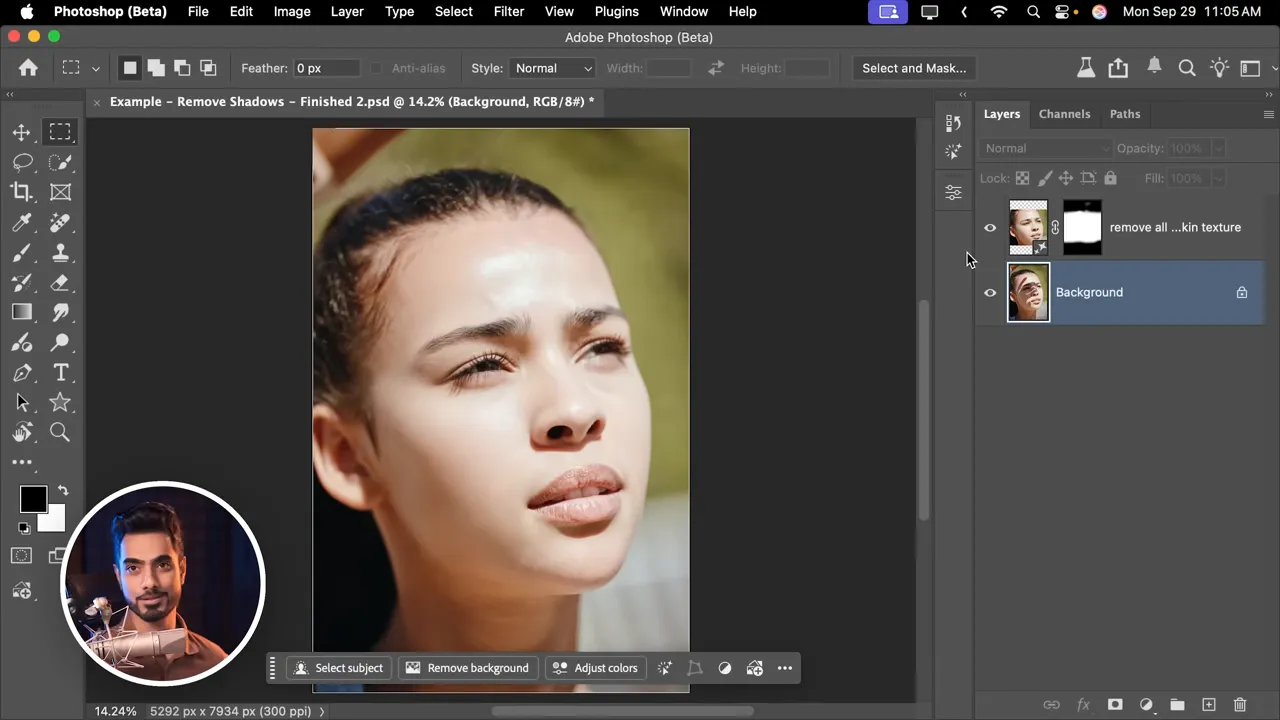Select the Clone Stamp tool
Screen dimensions: 1280x720
60,252
